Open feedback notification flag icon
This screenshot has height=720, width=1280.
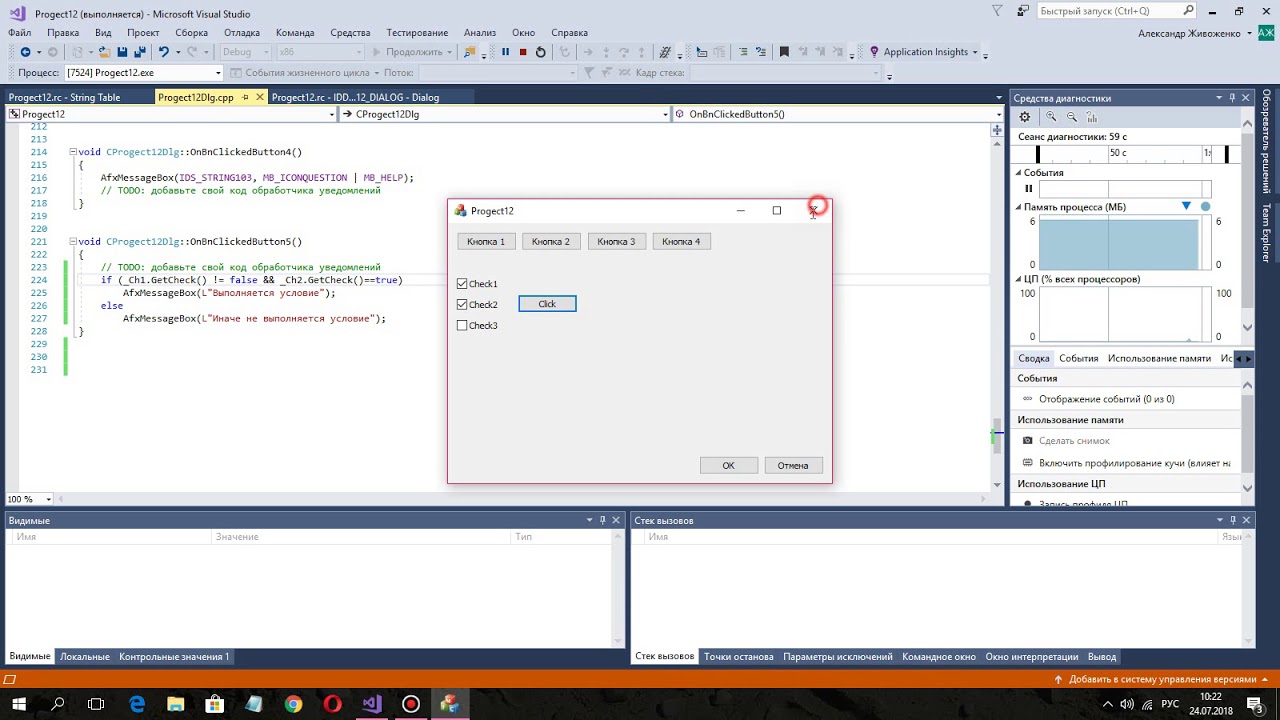click(997, 11)
